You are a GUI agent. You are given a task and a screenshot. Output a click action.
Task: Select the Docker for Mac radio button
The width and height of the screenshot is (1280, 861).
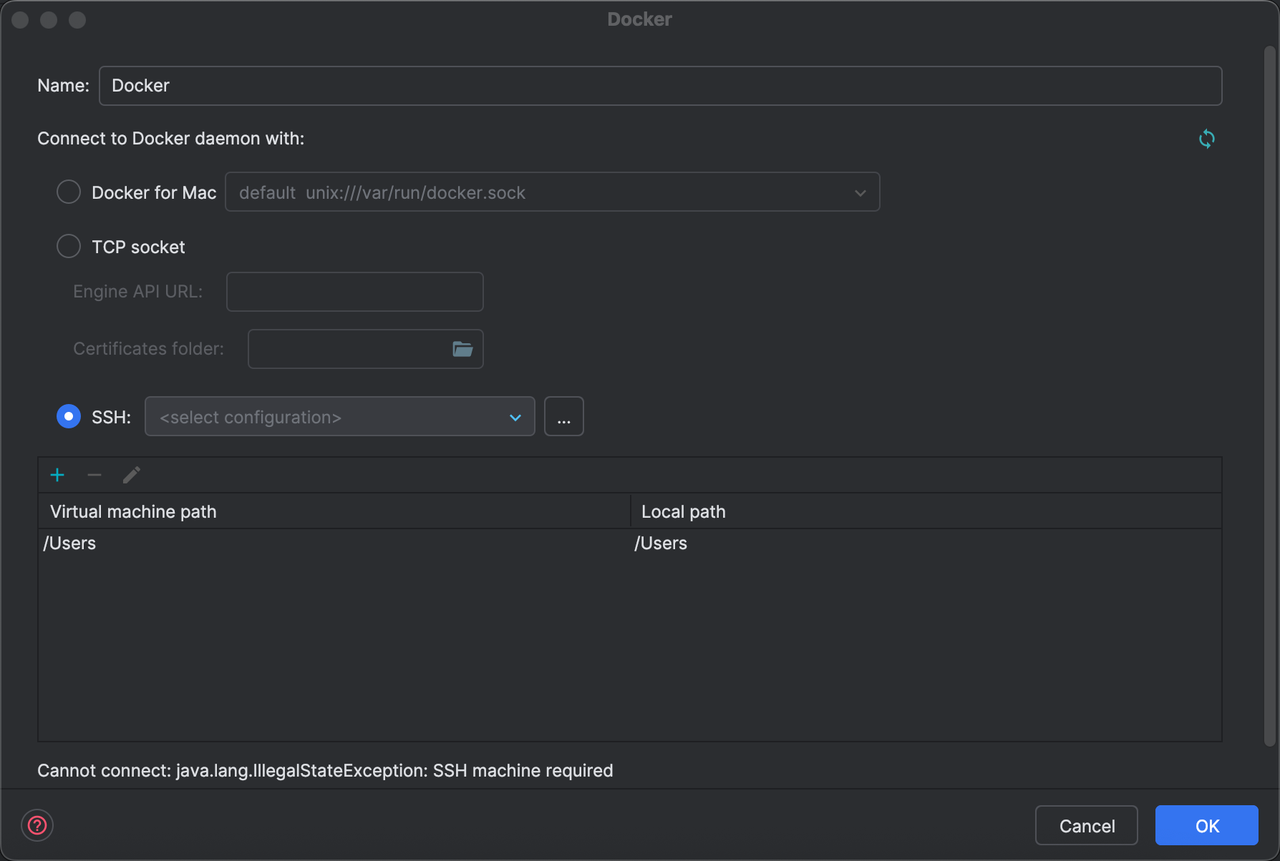(69, 192)
